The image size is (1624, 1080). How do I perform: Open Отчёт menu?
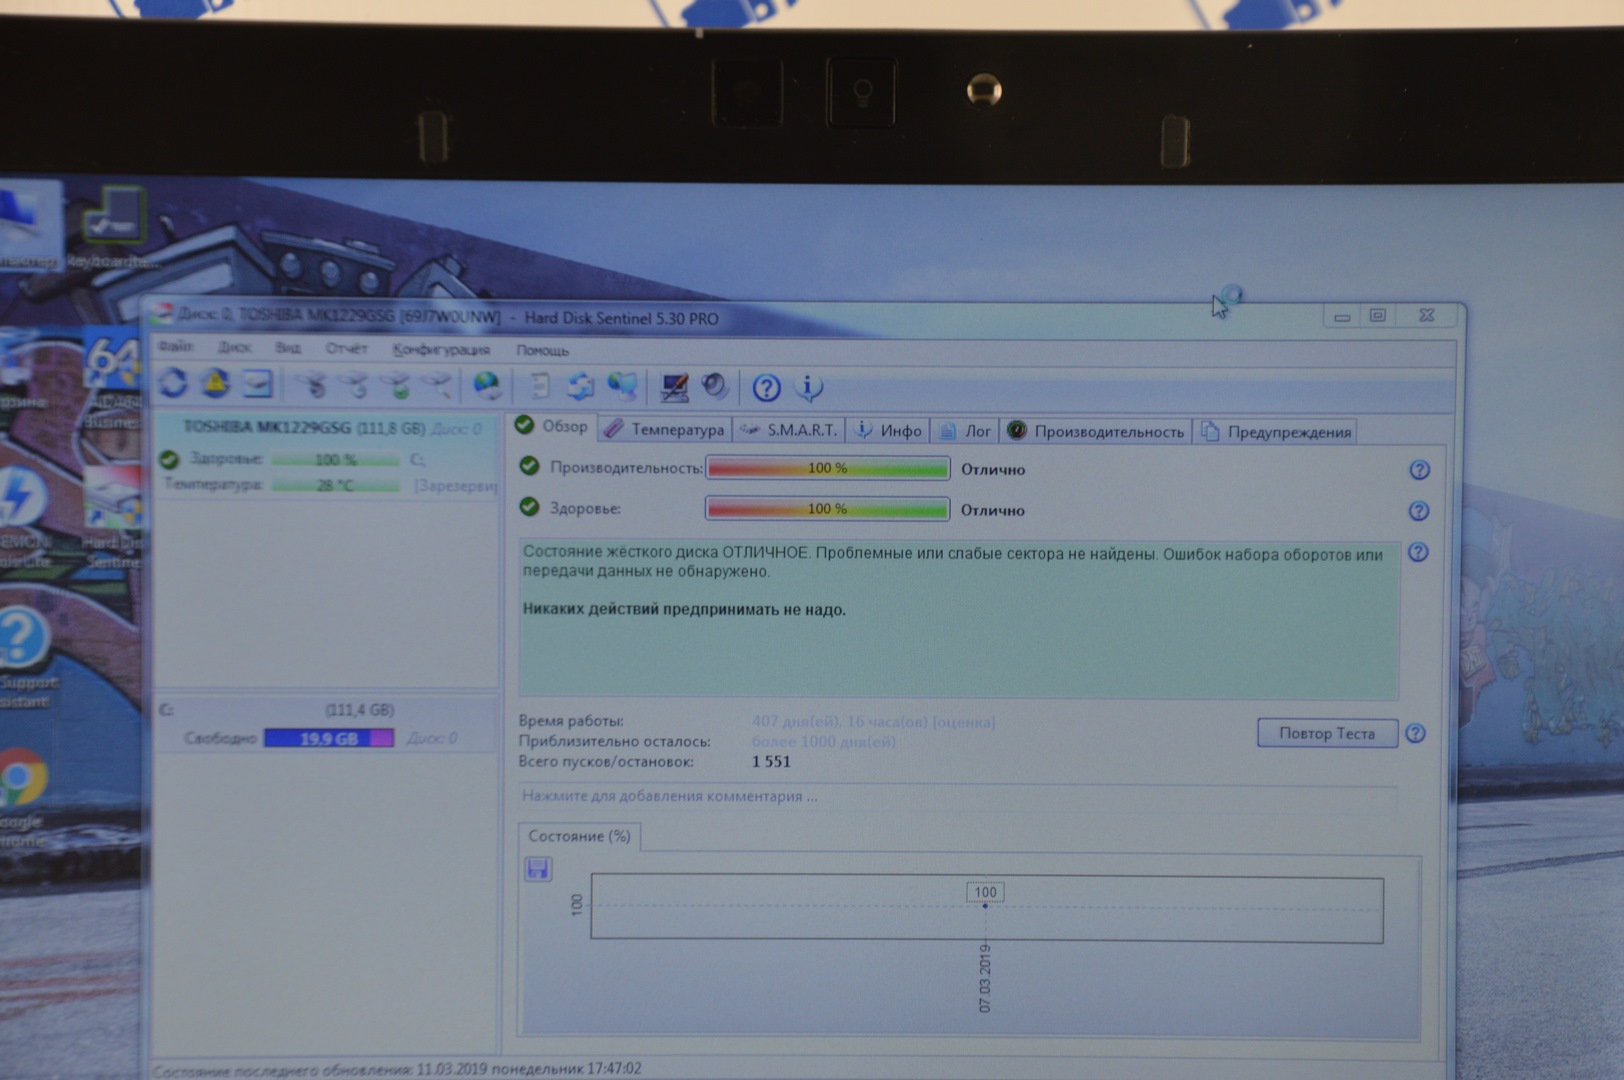pos(346,348)
